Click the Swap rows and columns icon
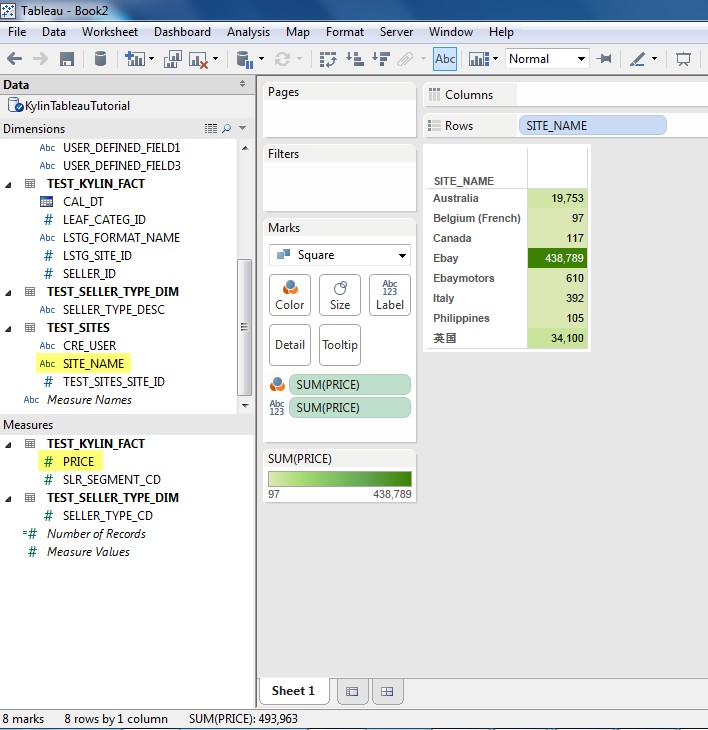The image size is (708, 730). 328,59
